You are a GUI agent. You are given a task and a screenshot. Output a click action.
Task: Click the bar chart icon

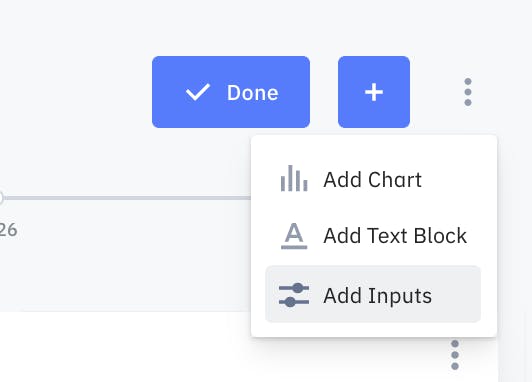click(294, 178)
